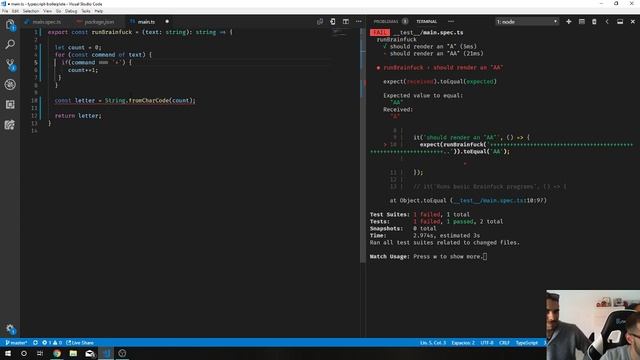The image size is (640, 360).
Task: Open Windows Start menu
Action: 8,353
